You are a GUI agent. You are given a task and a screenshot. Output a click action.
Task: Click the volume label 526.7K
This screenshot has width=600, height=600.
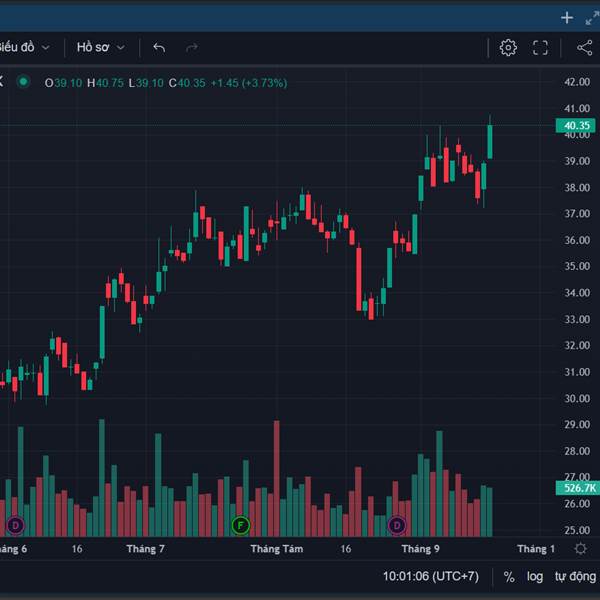click(578, 488)
